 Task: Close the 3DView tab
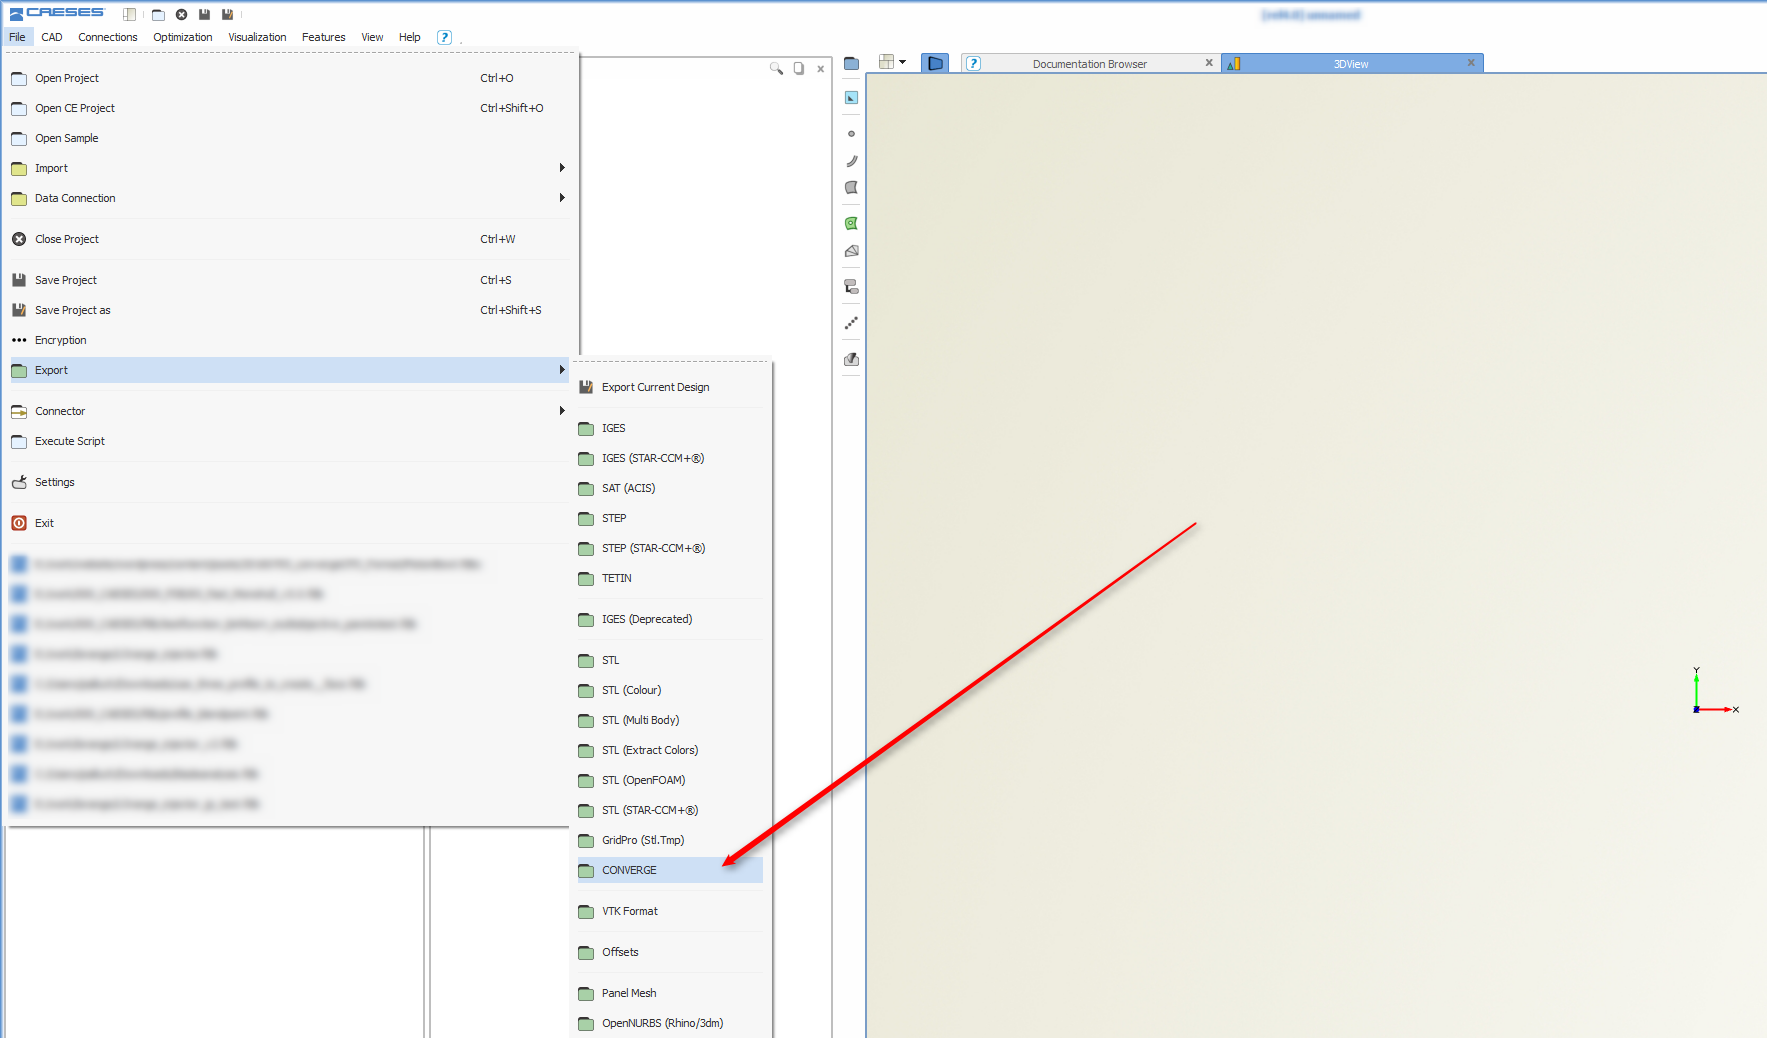1471,63
